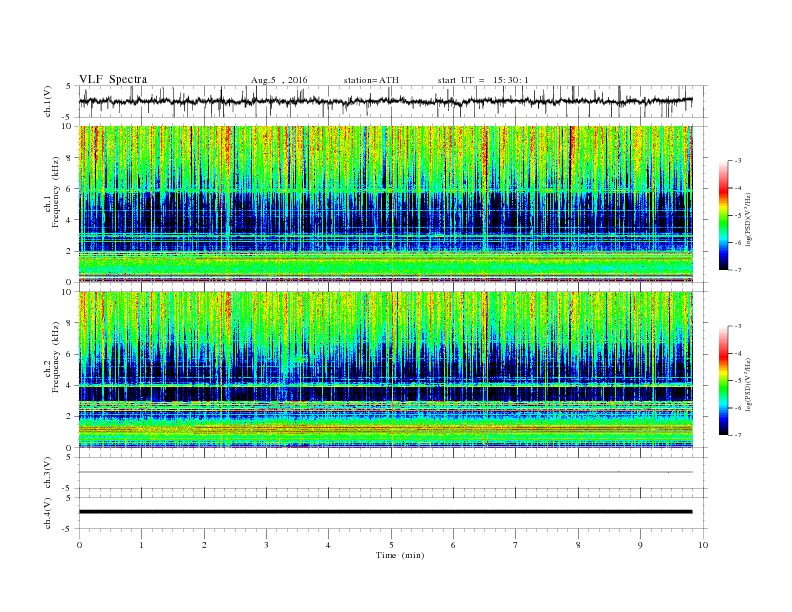This screenshot has width=792, height=612.
Task: Click the 'VLF Spectra' plot title
Action: click(113, 79)
